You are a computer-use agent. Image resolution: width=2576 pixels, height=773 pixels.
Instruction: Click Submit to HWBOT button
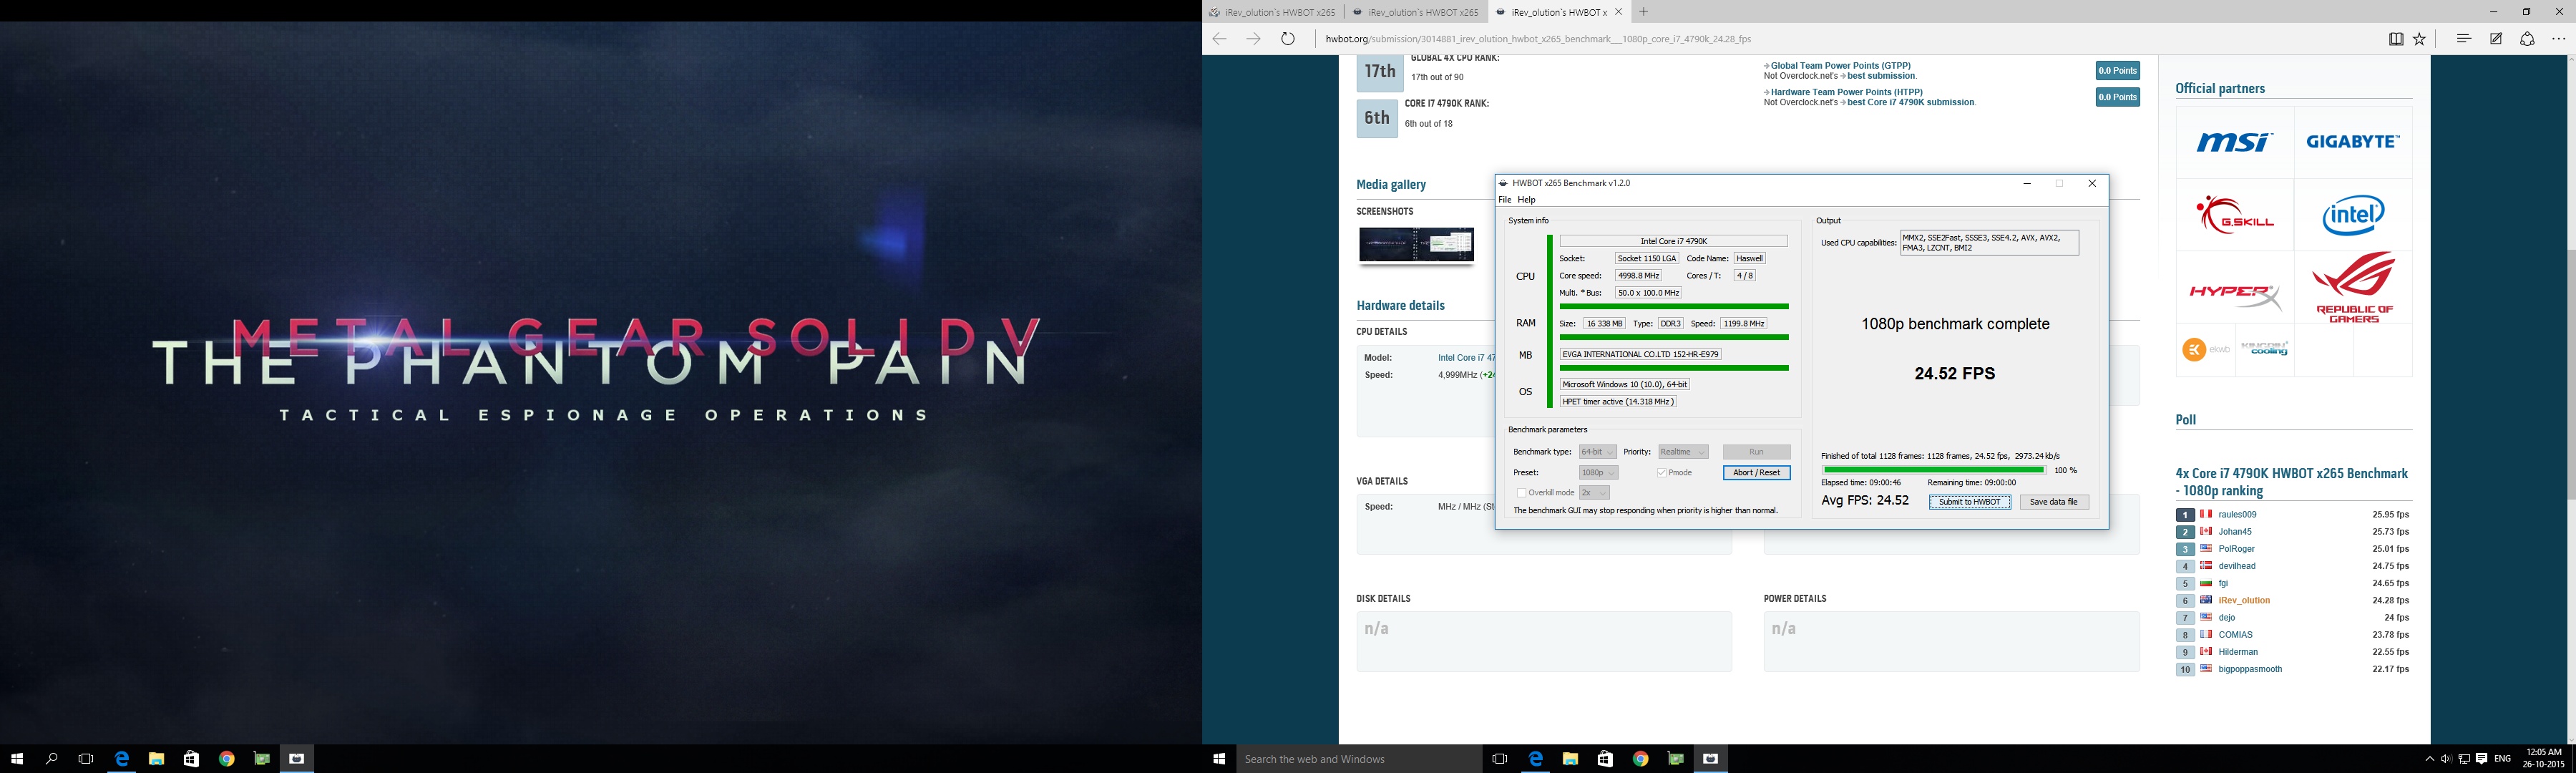(x=1970, y=502)
